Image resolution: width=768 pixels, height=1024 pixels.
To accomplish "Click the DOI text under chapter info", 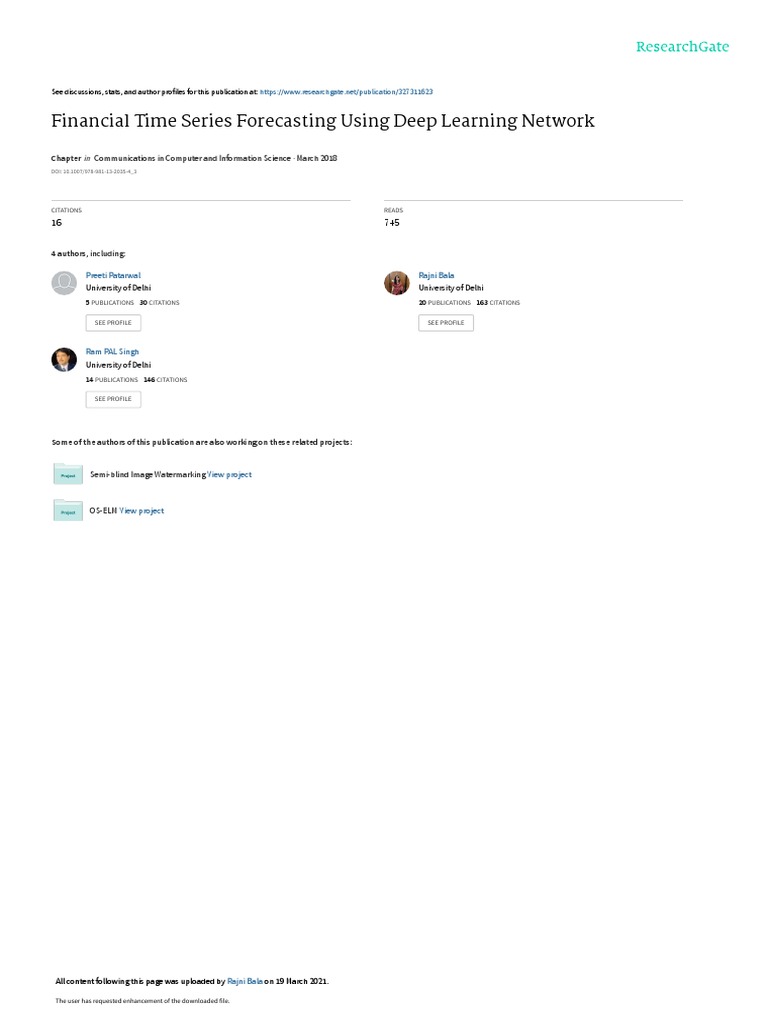I will 94,172.
